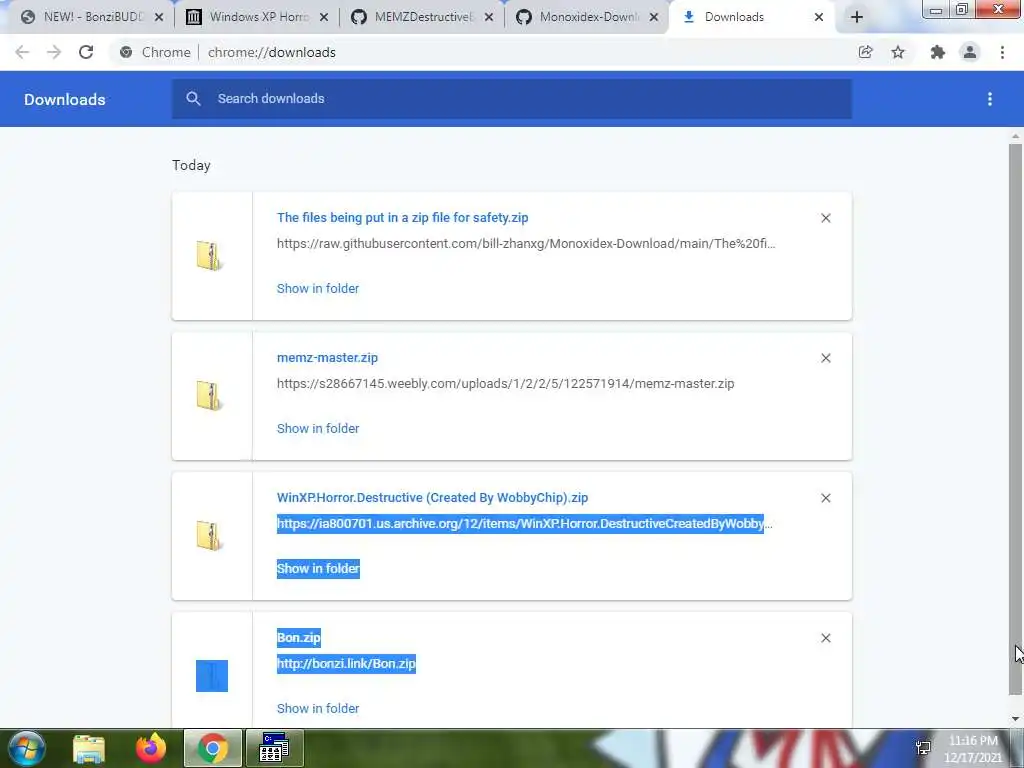Click the search magnifier icon
This screenshot has height=768, width=1024.
coord(193,99)
